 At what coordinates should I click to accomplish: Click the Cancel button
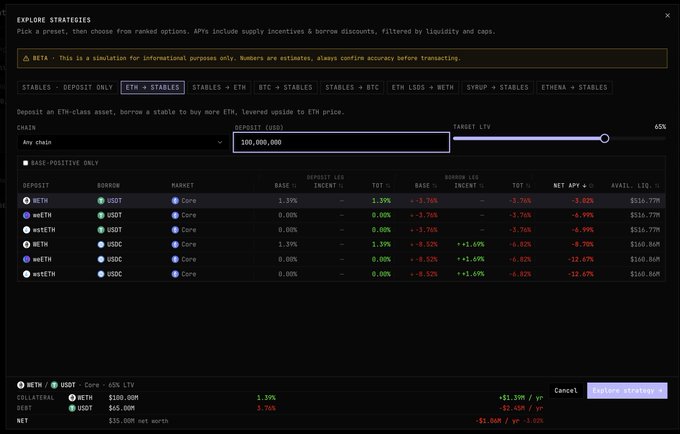[x=566, y=391]
